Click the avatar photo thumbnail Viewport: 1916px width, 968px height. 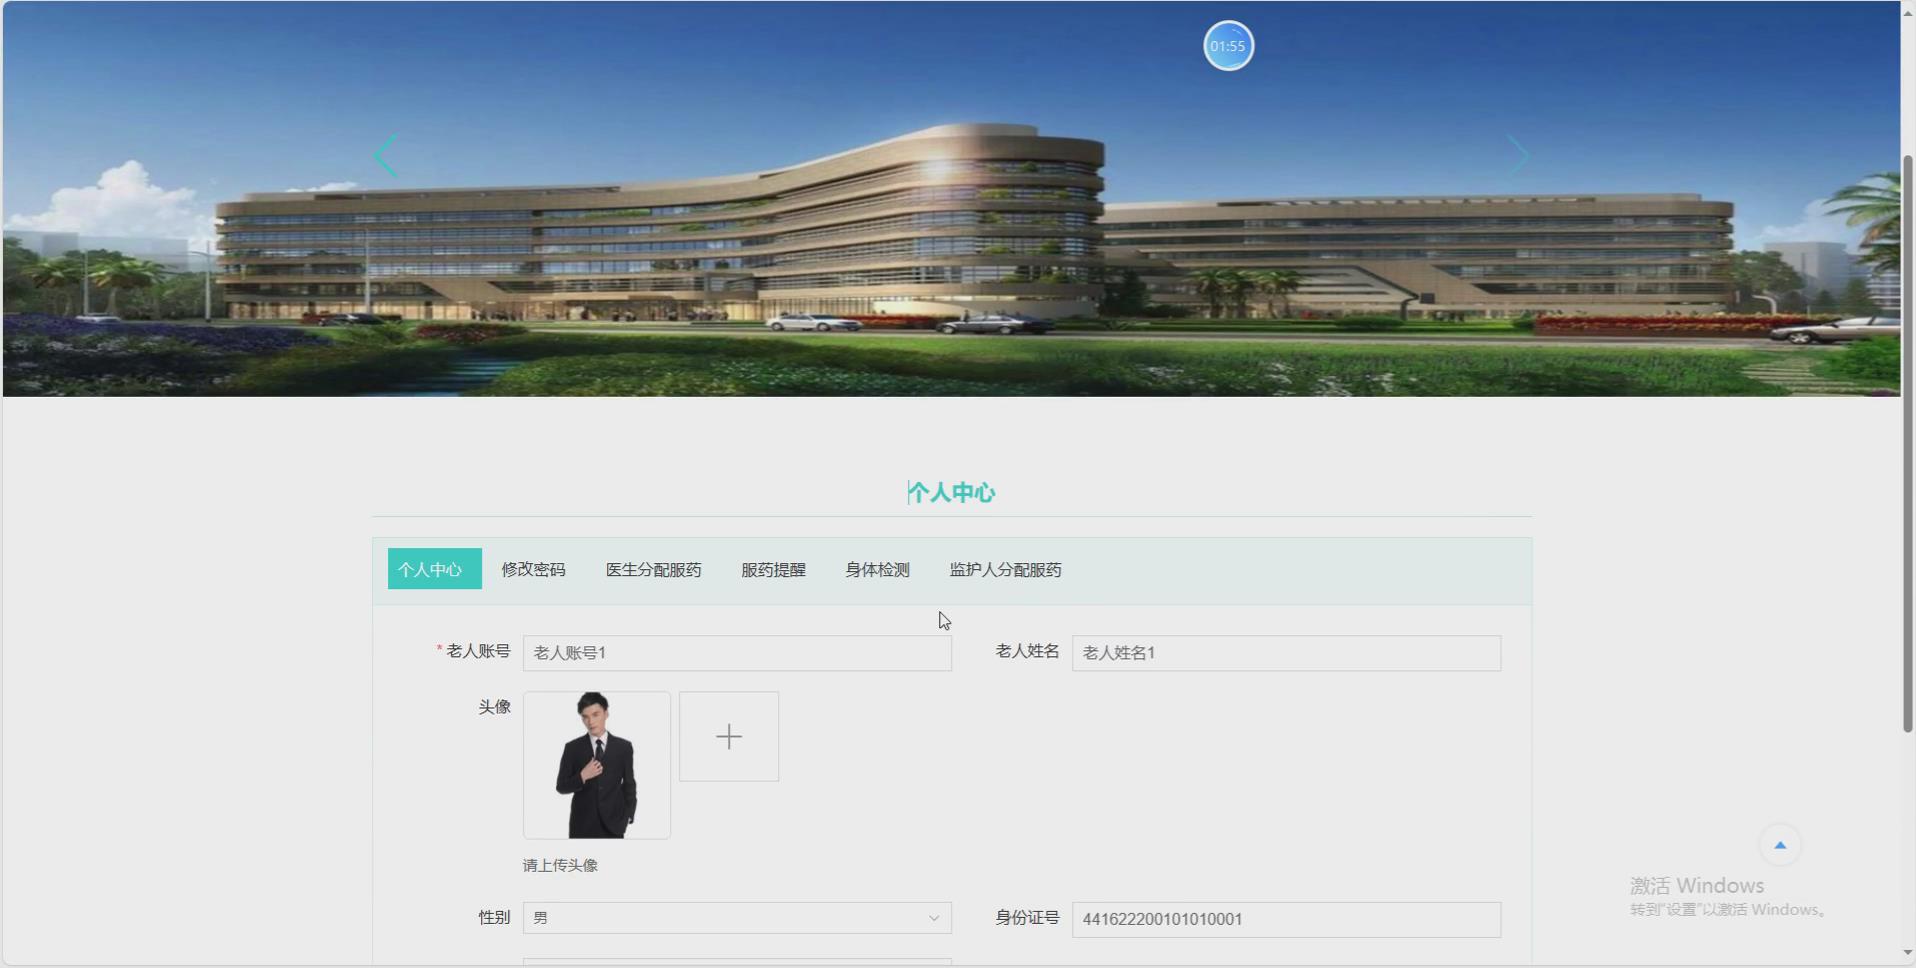(596, 765)
